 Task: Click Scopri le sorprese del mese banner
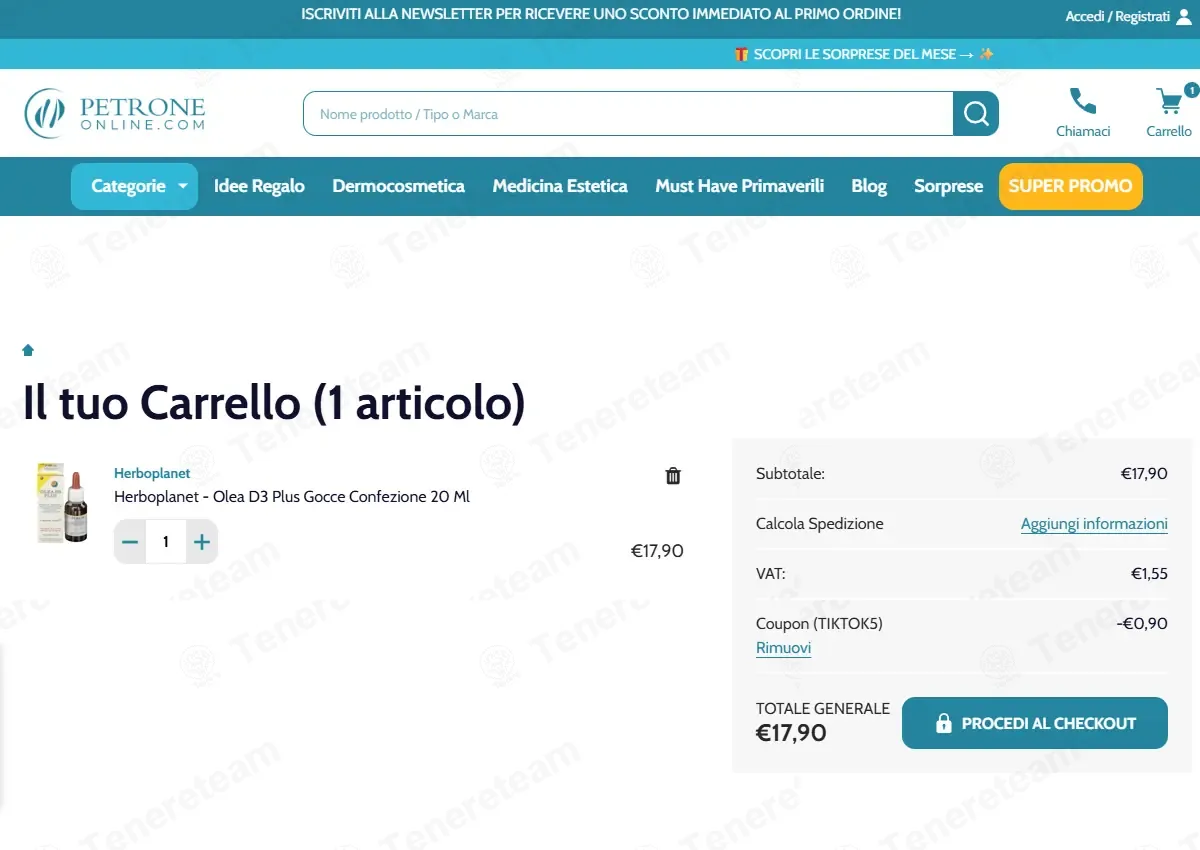coord(865,54)
